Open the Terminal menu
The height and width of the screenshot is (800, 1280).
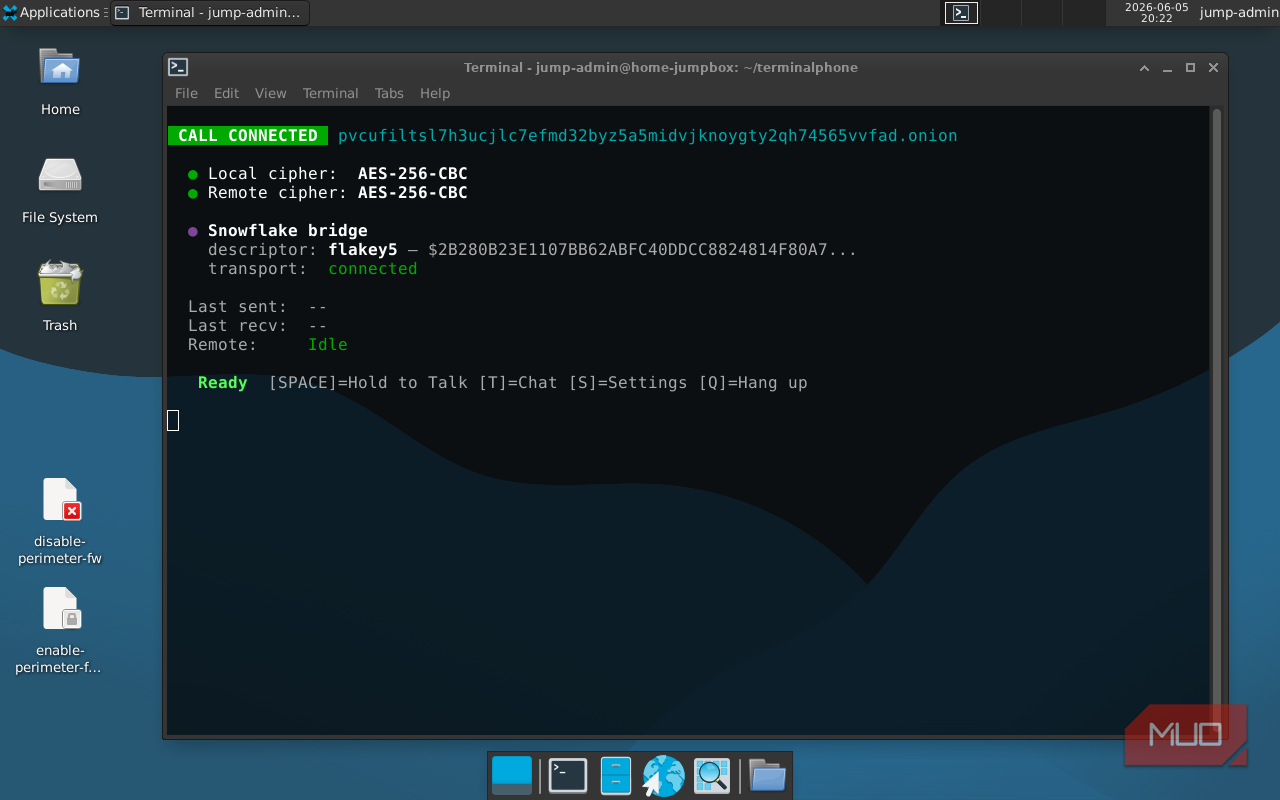point(330,93)
